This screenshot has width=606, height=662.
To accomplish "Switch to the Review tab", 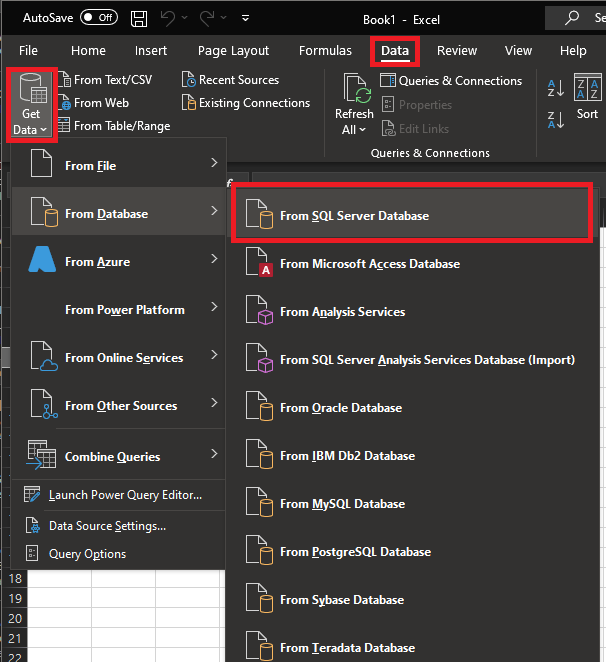I will coord(457,51).
